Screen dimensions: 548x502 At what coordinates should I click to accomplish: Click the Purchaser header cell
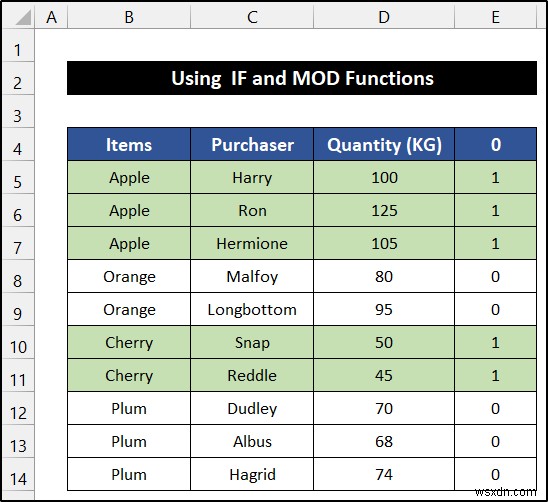[x=252, y=144]
